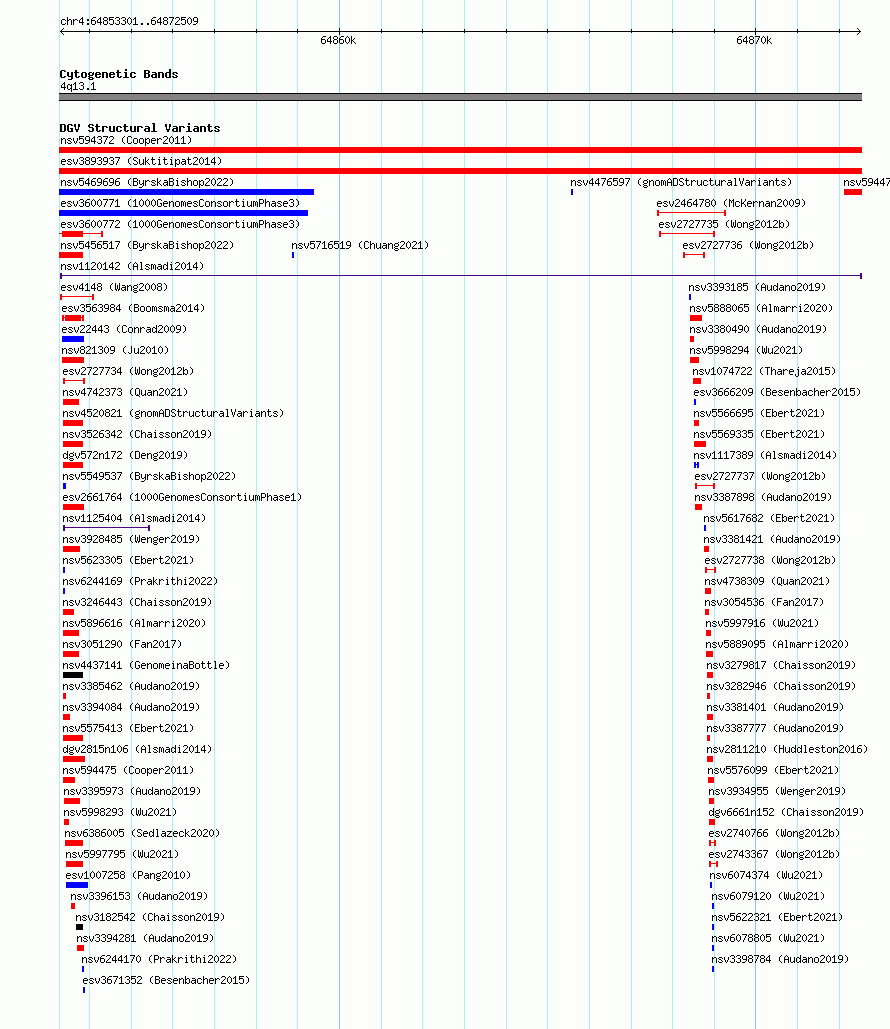Open nsv5889095 (Almarri2020) label
The width and height of the screenshot is (890, 1029).
pyautogui.click(x=777, y=644)
